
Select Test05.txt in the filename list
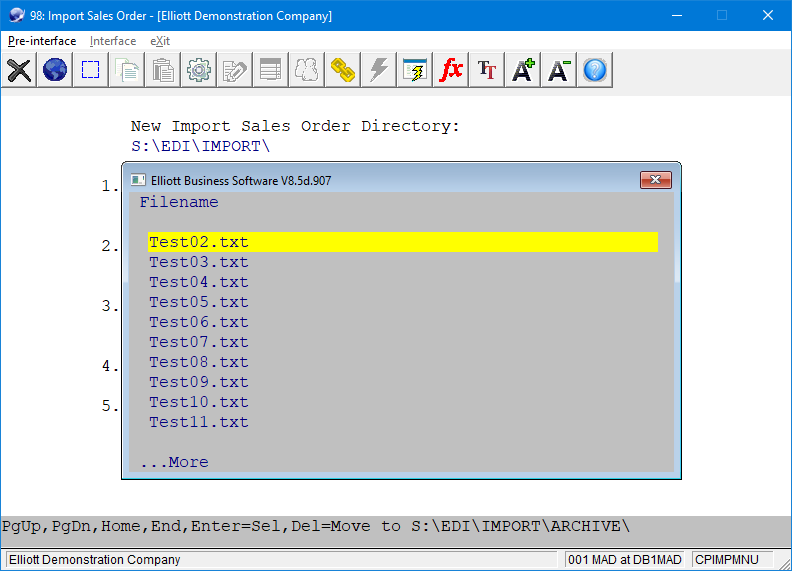point(199,302)
